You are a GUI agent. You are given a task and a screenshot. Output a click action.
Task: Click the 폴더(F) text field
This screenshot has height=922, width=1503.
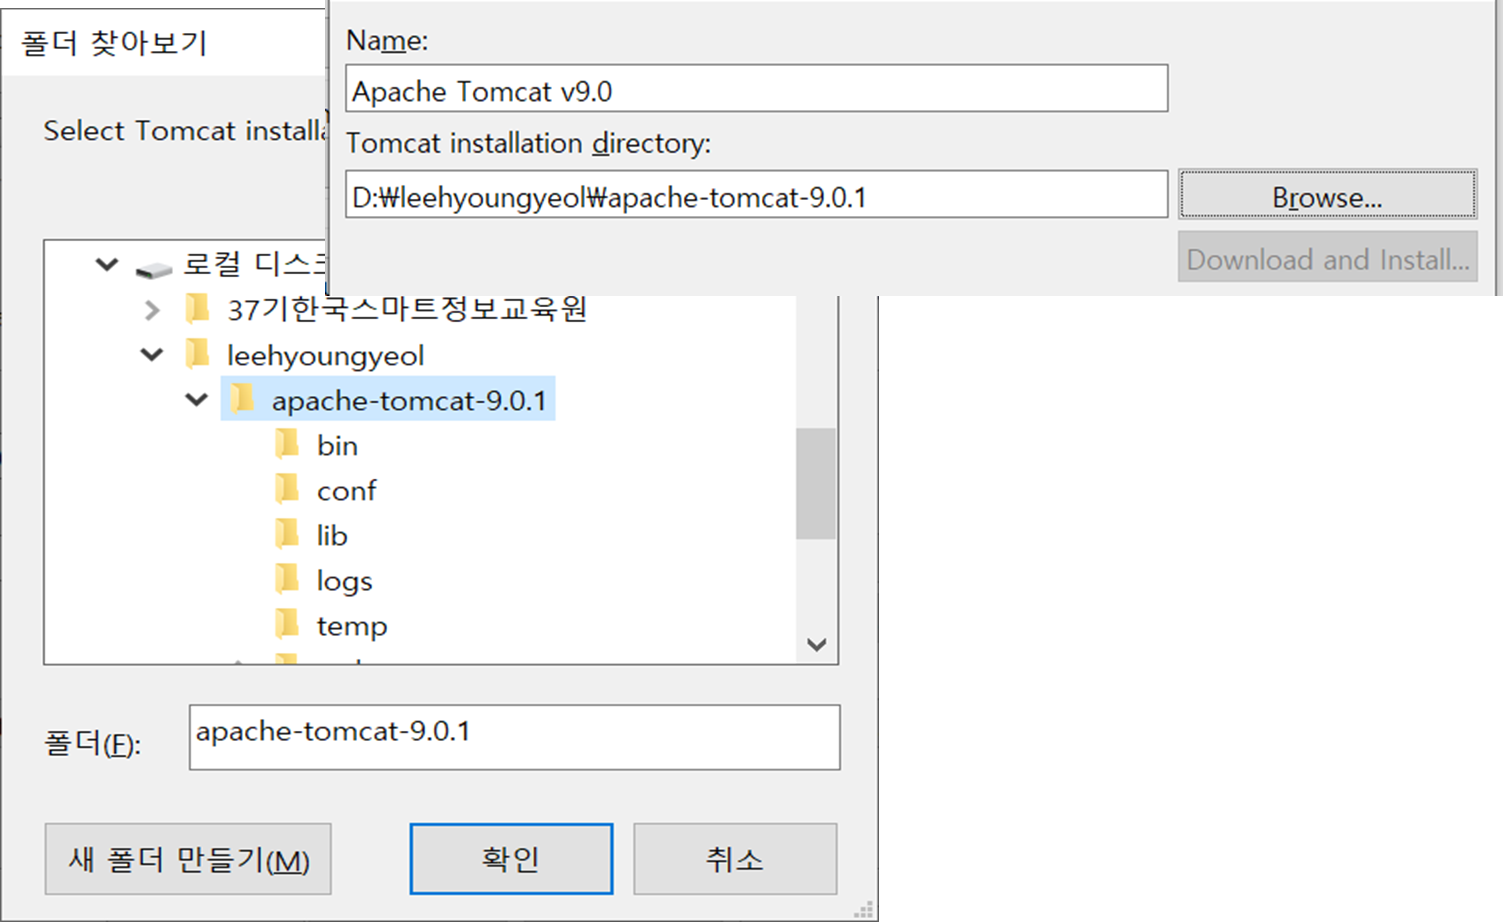coord(514,737)
